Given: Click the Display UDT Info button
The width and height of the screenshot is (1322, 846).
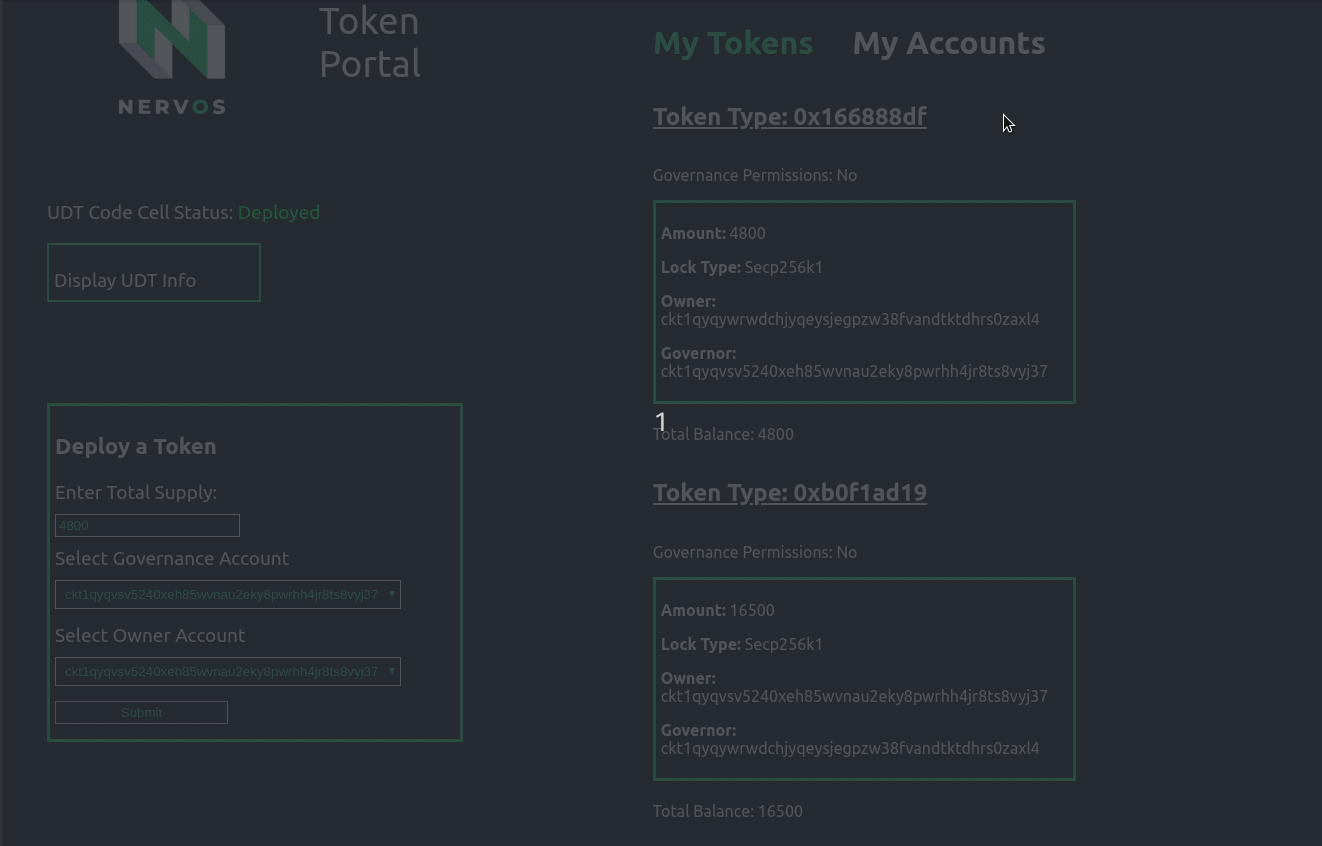Looking at the screenshot, I should (x=154, y=272).
